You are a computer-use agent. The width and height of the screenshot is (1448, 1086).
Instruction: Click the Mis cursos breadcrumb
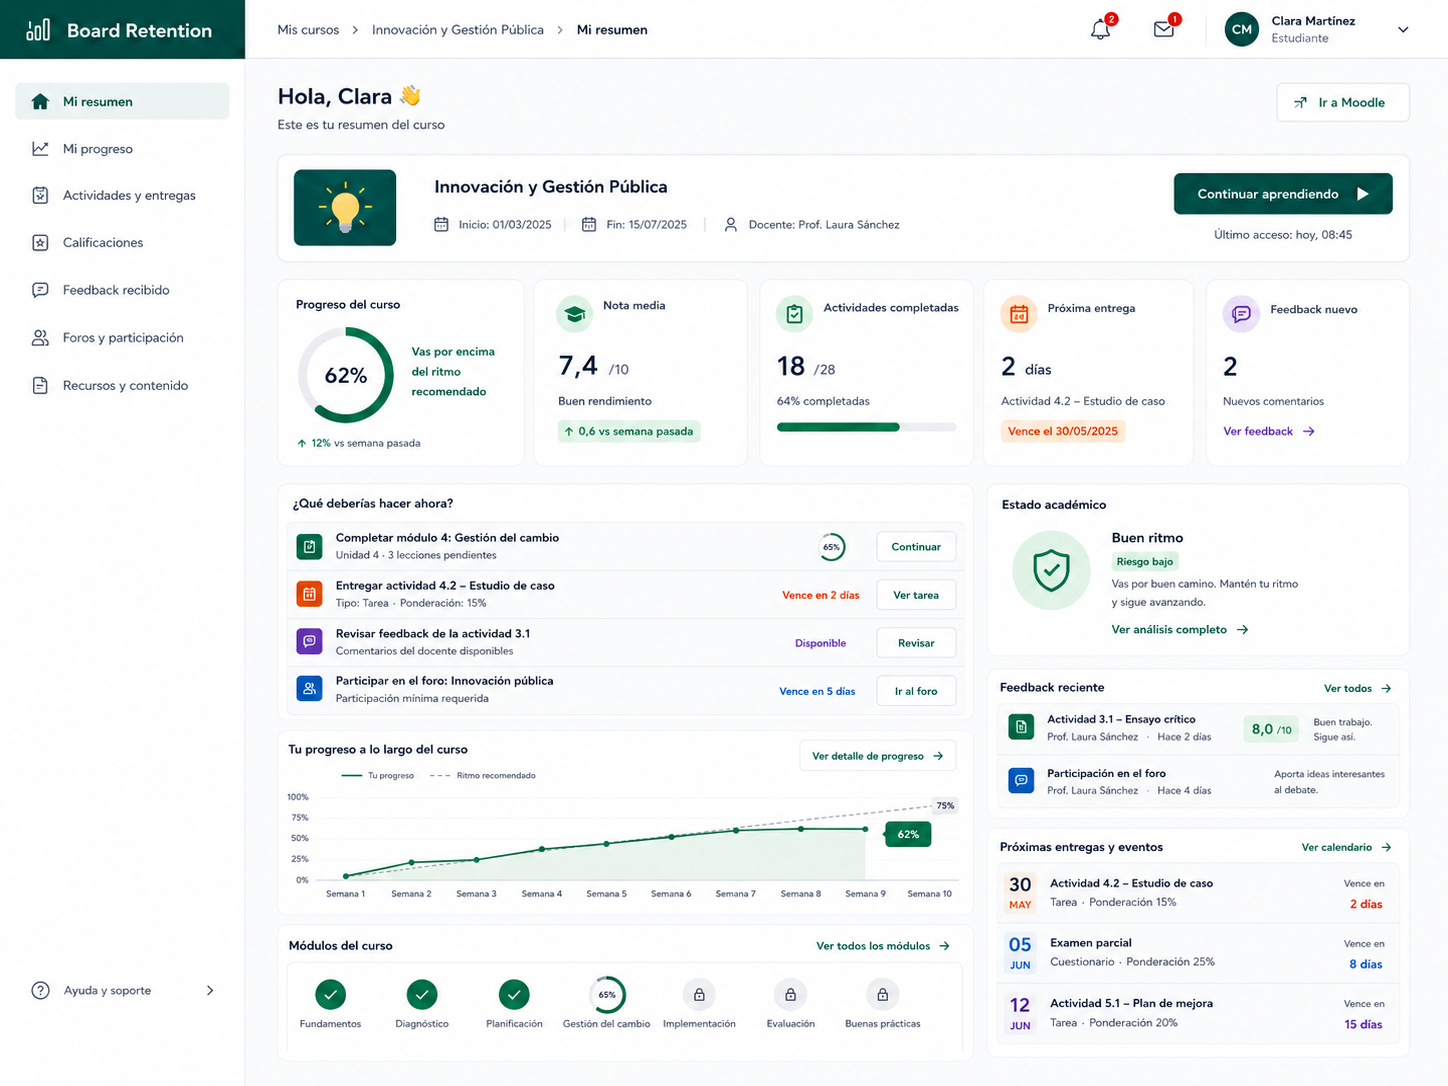pos(308,30)
